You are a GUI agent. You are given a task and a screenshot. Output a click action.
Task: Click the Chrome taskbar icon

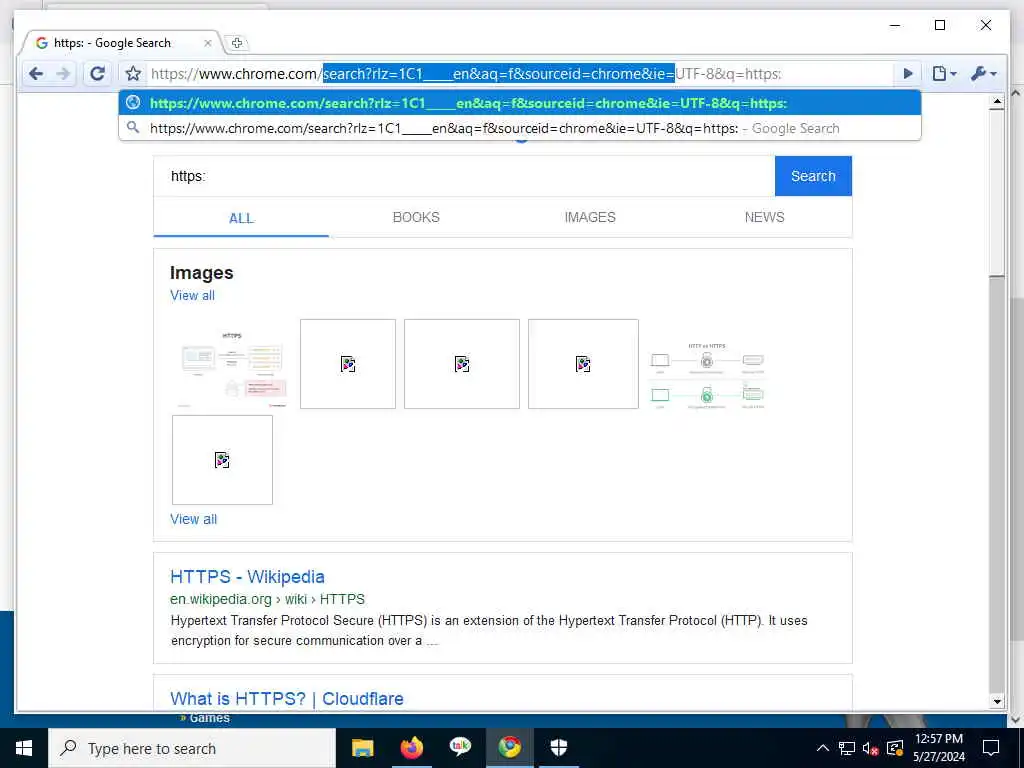pyautogui.click(x=509, y=747)
